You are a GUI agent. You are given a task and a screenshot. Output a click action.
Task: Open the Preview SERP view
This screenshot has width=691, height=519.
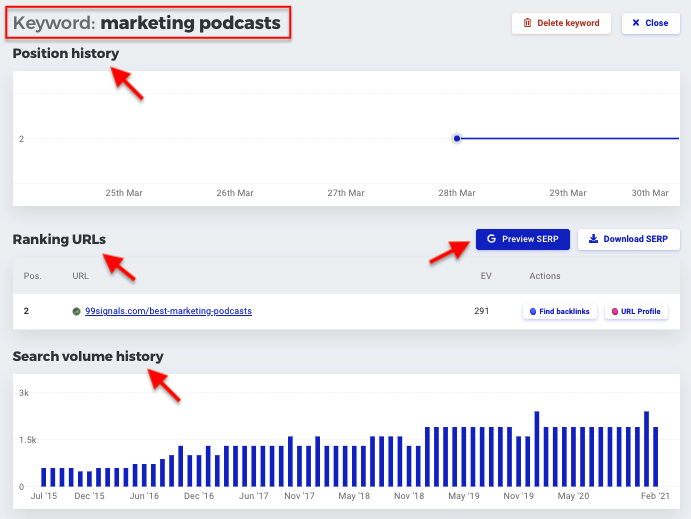click(x=523, y=239)
